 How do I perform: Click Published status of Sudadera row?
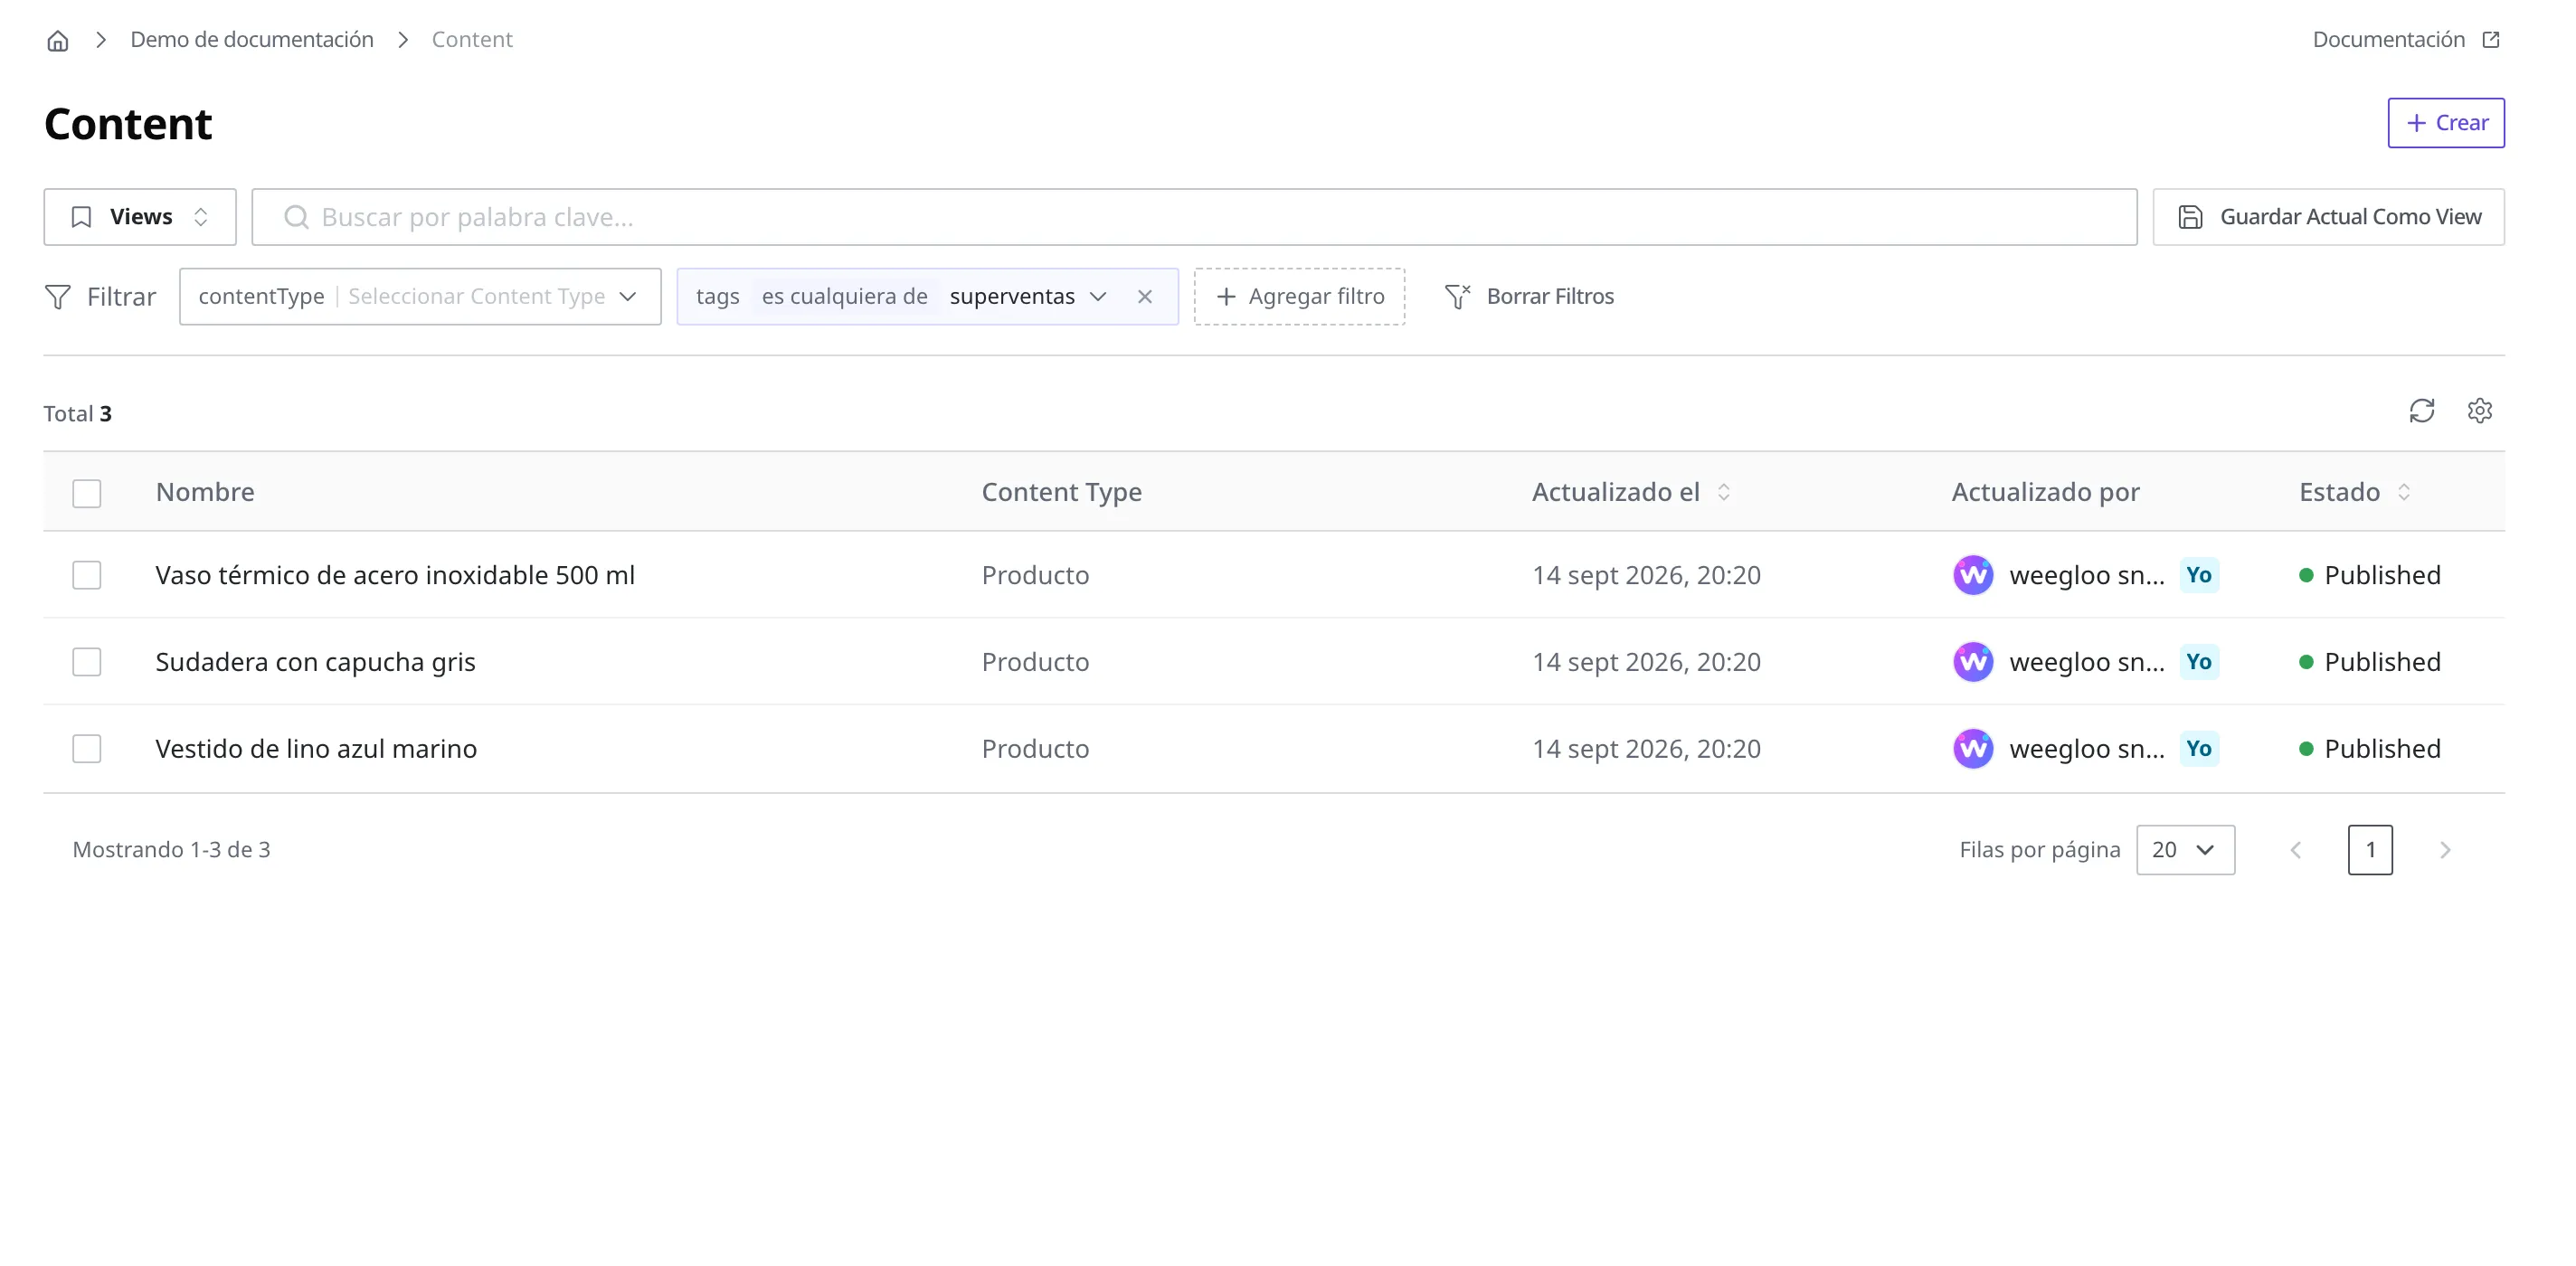(x=2369, y=662)
